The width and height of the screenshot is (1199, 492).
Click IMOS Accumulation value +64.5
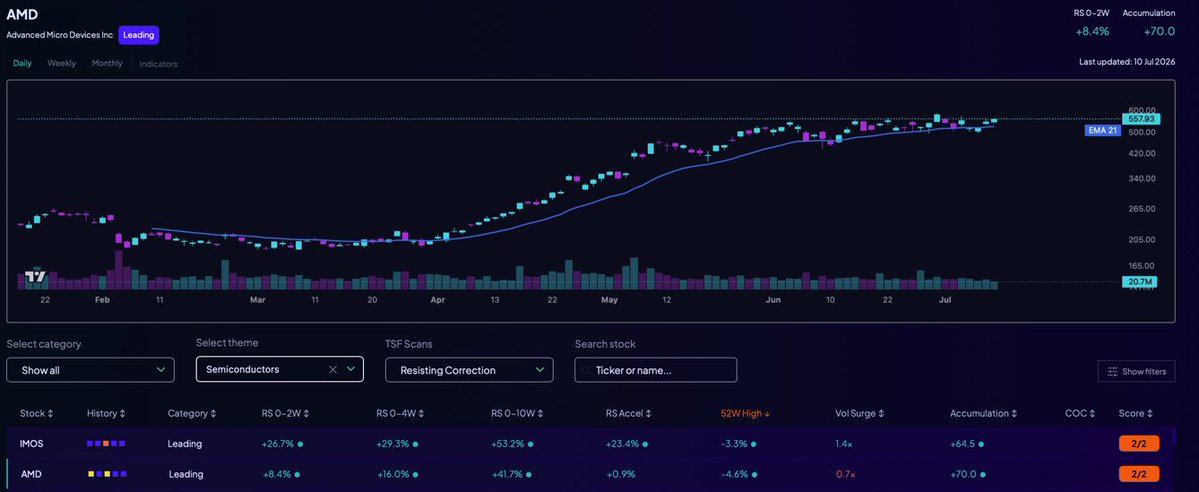pyautogui.click(x=964, y=443)
